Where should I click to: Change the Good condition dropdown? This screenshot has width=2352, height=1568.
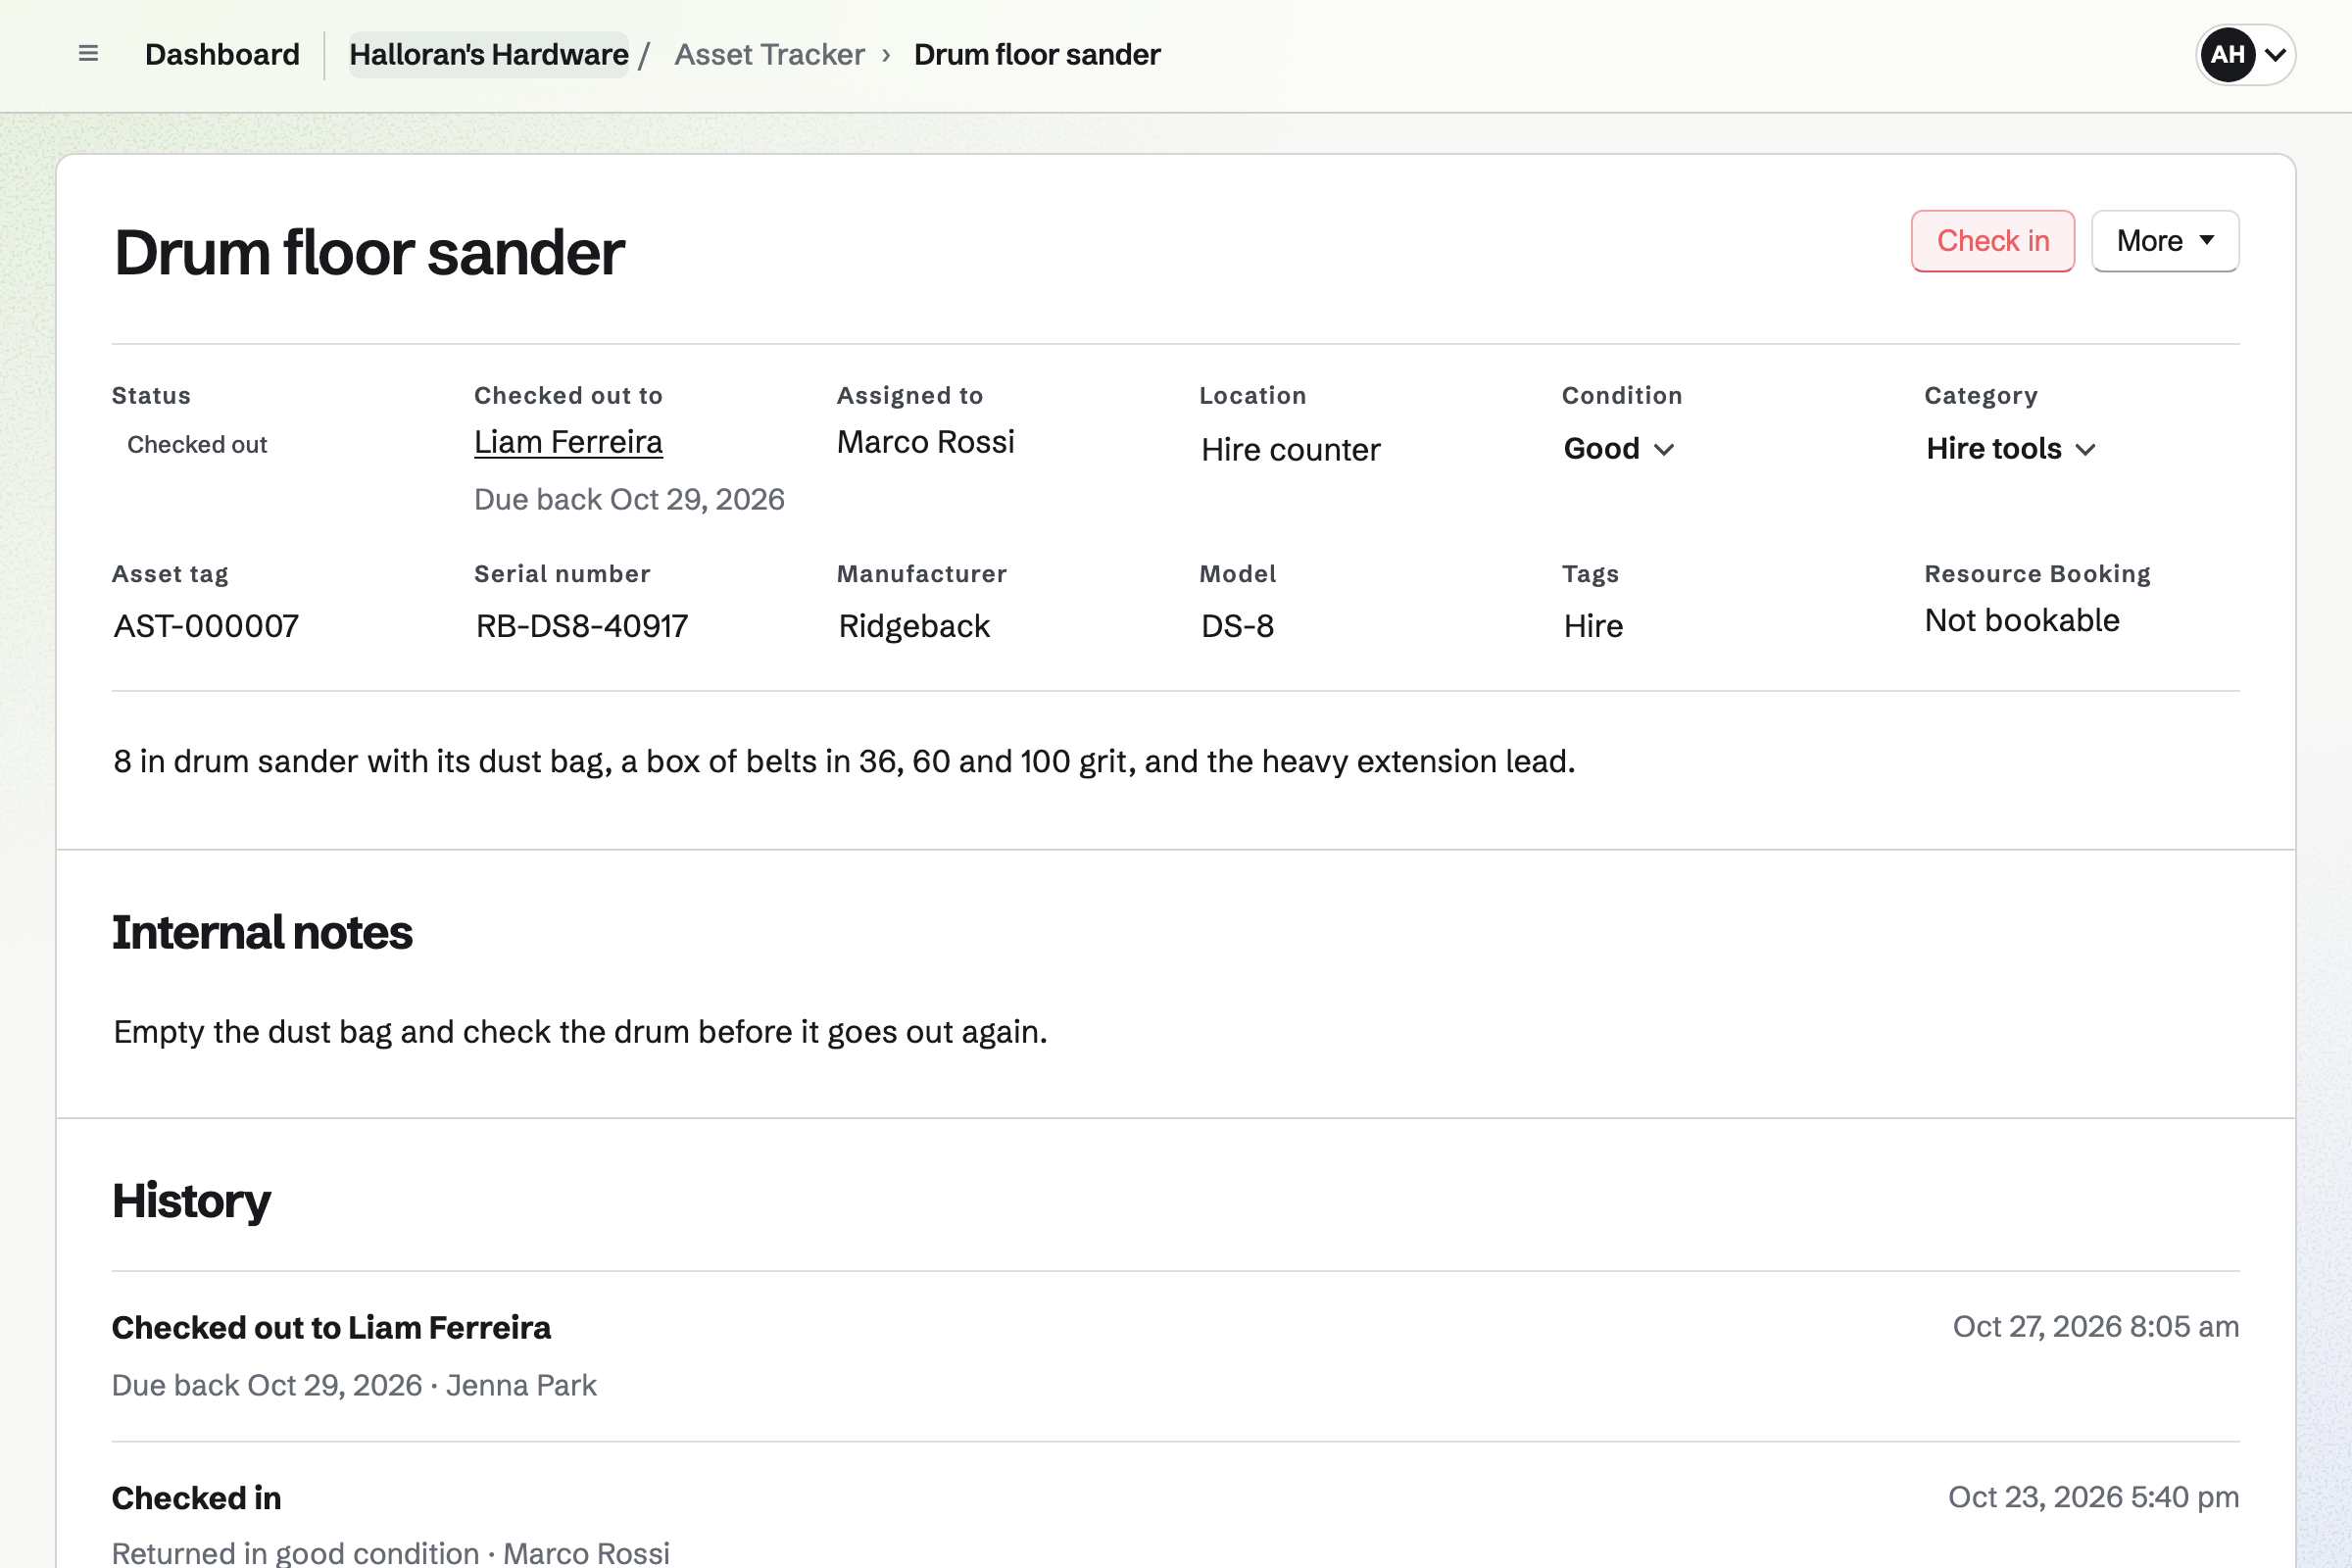(x=1619, y=449)
